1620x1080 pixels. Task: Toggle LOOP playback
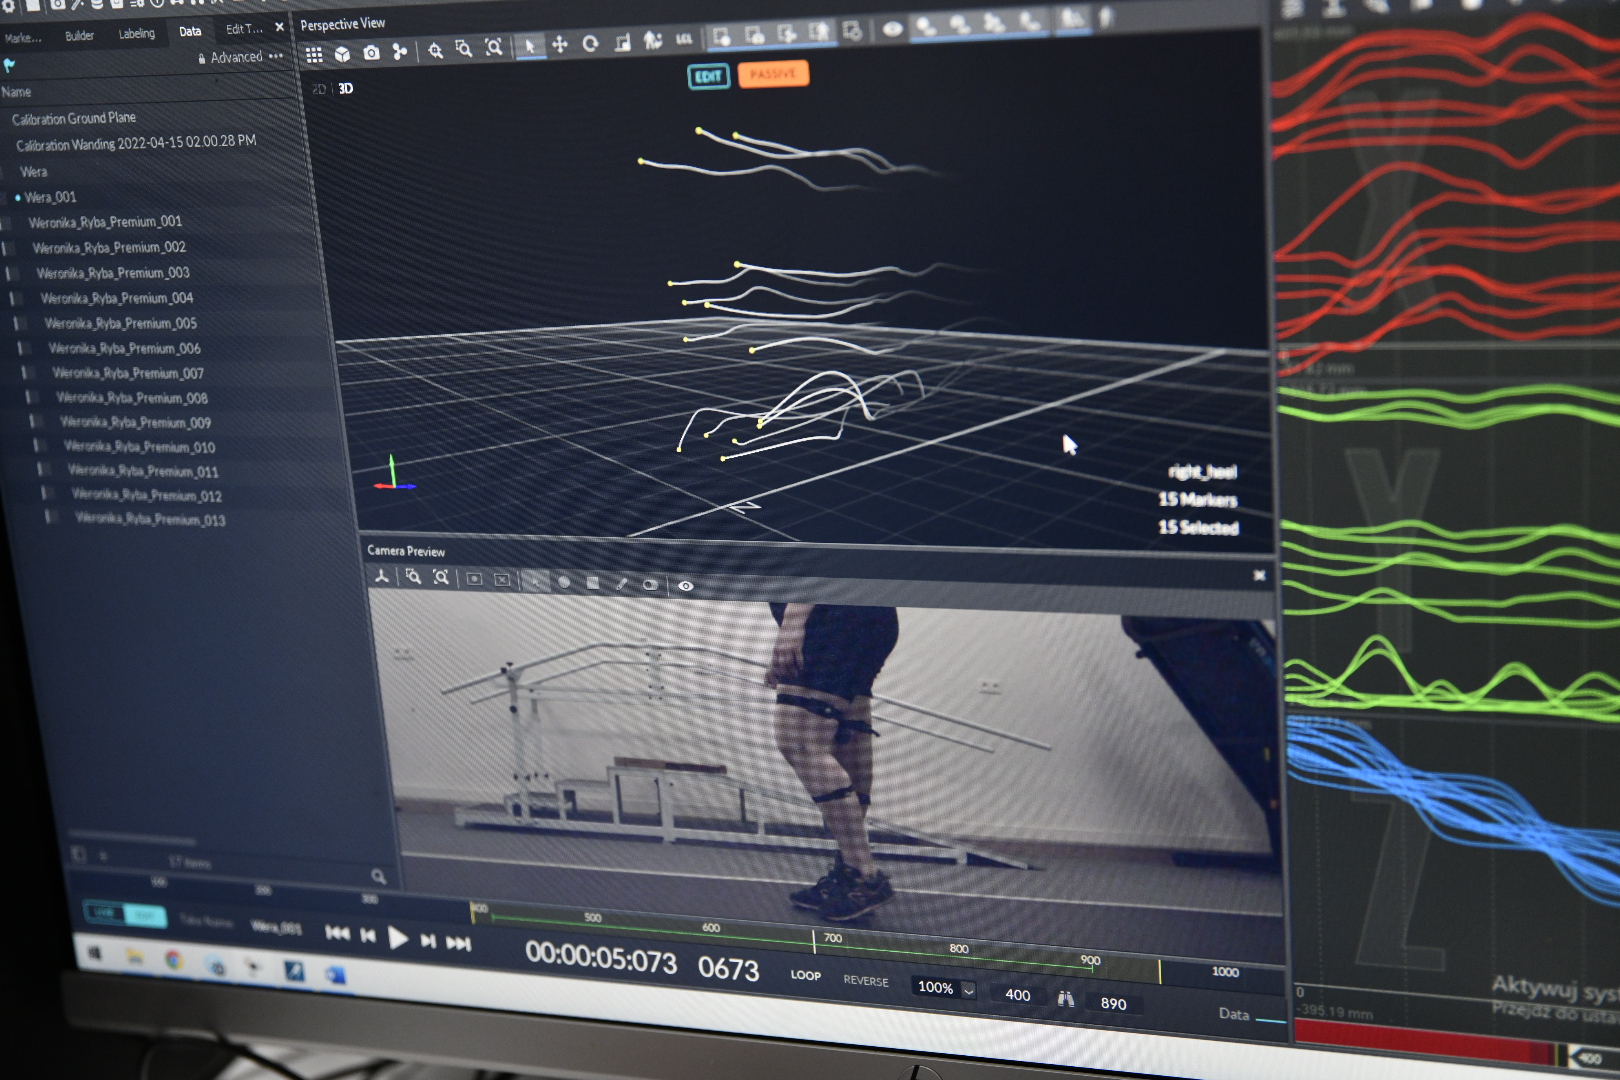[x=806, y=975]
